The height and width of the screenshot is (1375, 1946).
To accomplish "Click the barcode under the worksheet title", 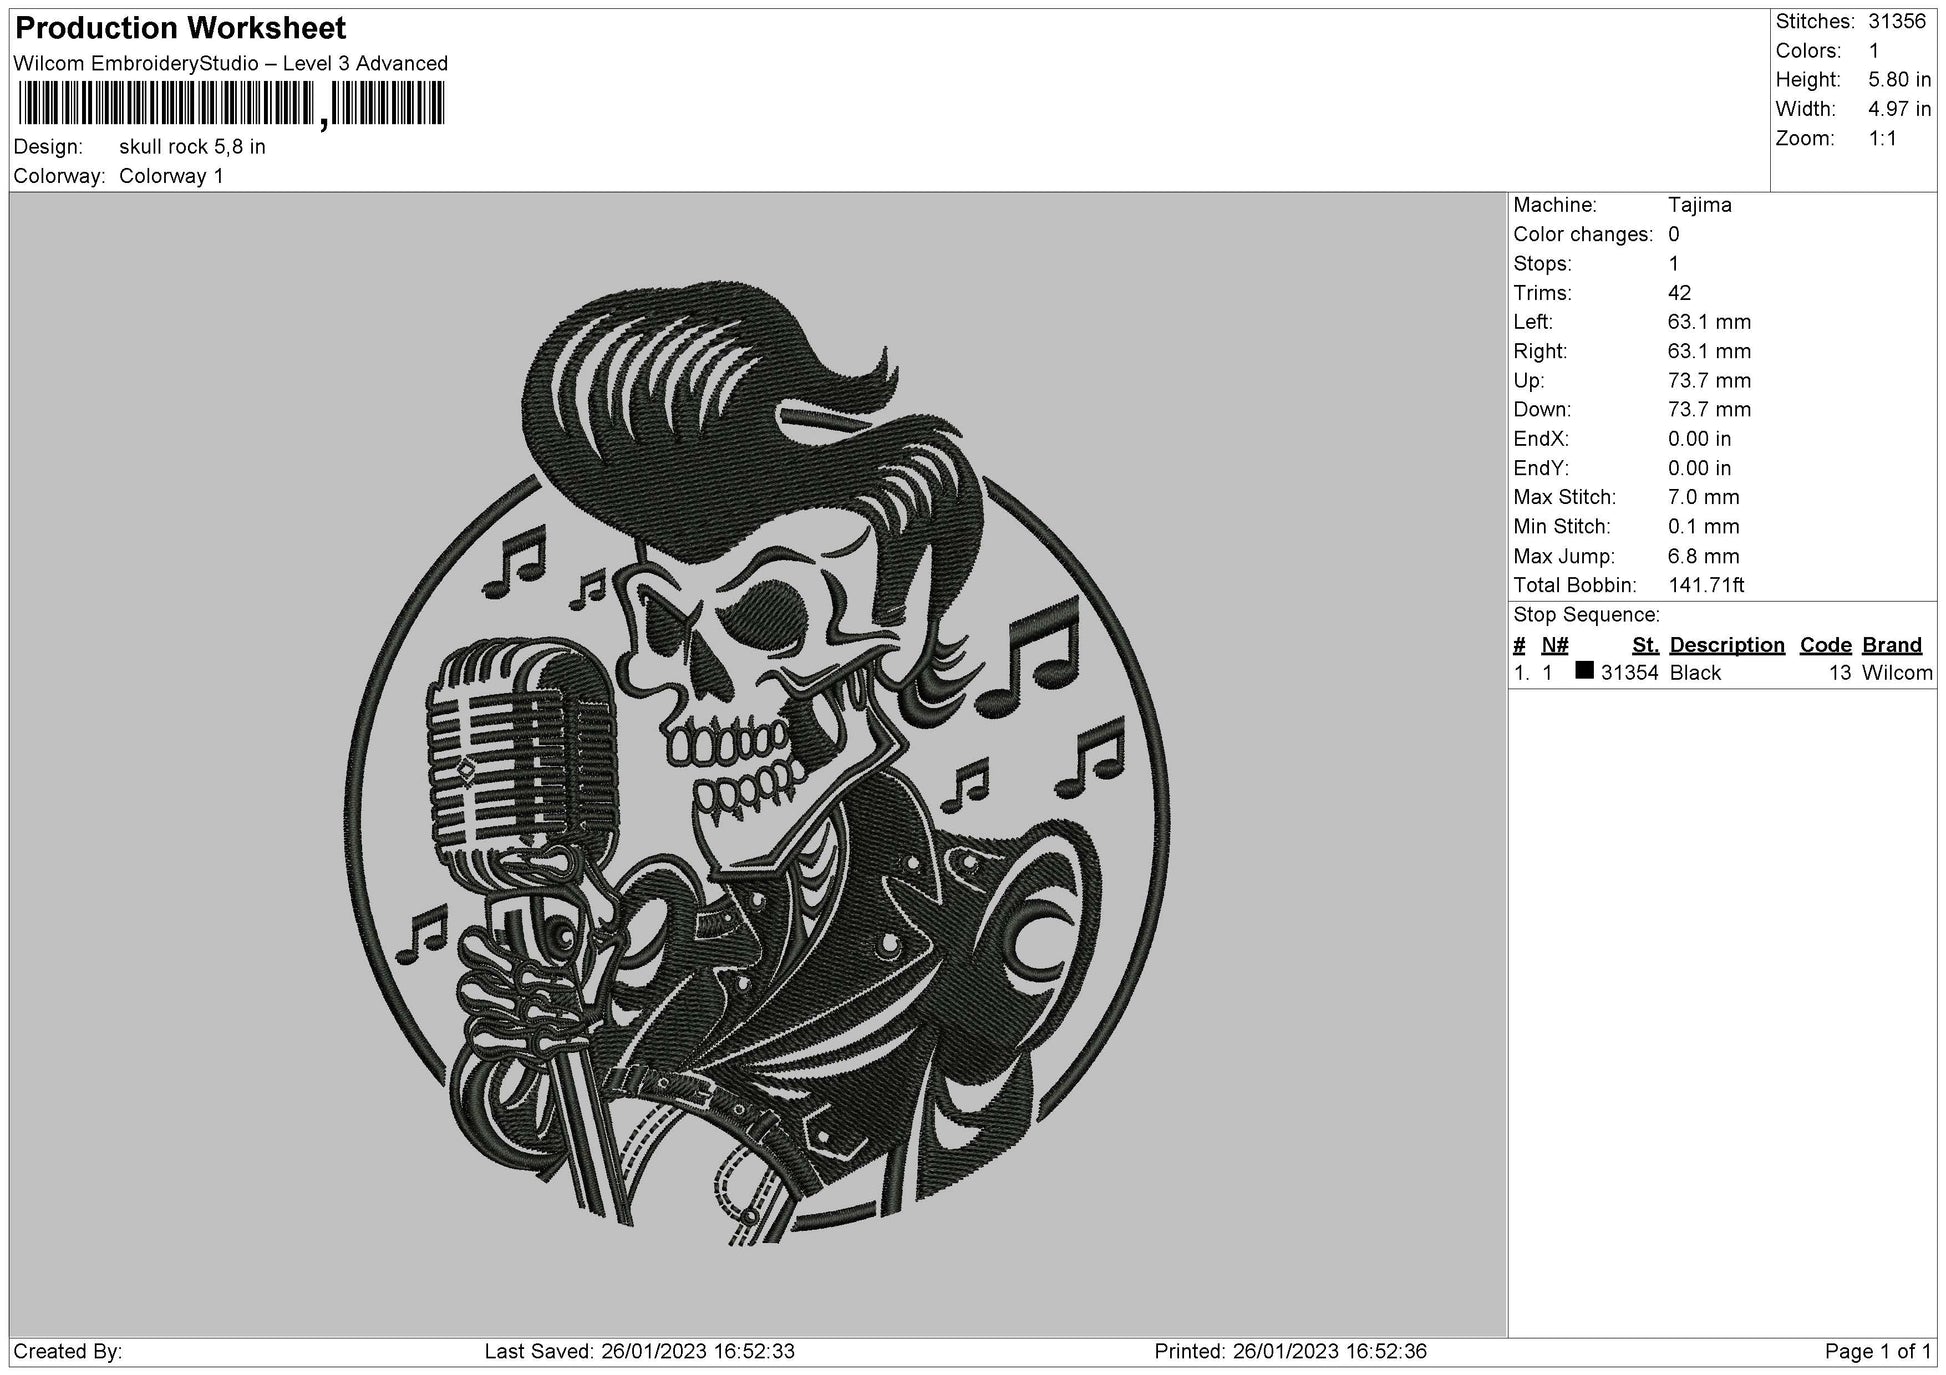I will coord(231,104).
